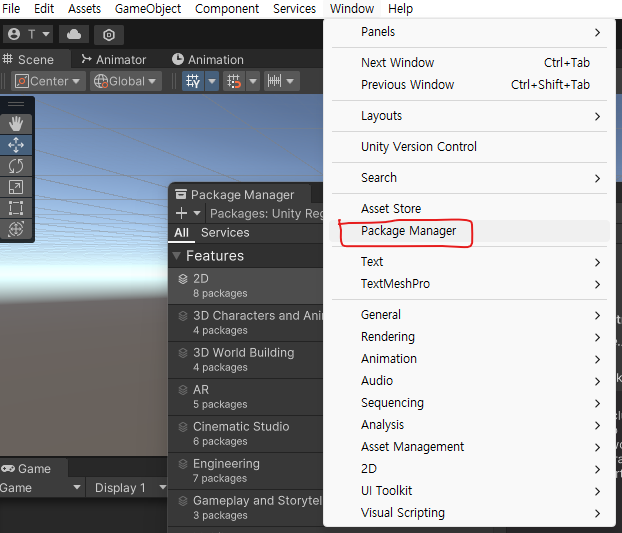Expand the Audio submenu
The image size is (622, 533).
point(469,381)
